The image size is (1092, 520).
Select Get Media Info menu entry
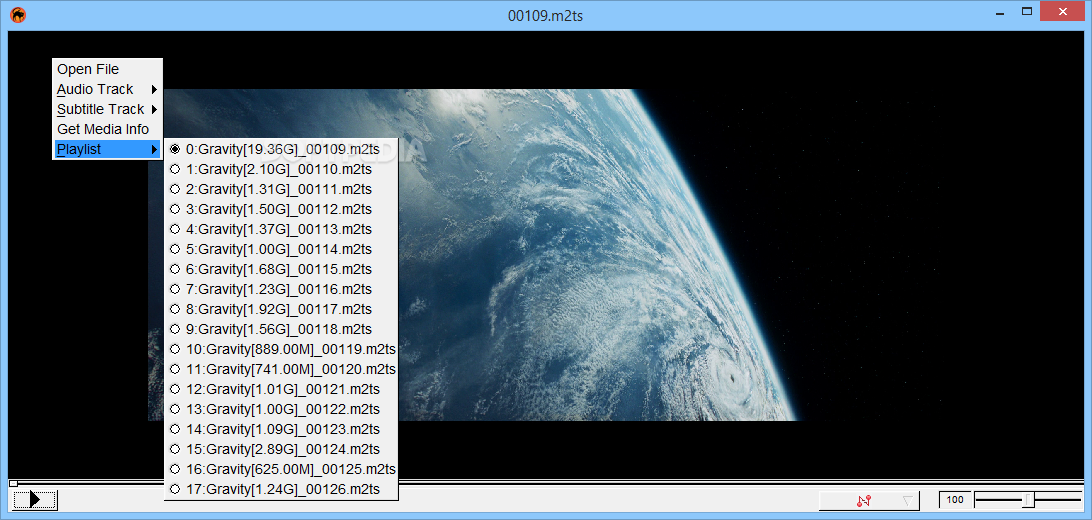click(x=107, y=129)
